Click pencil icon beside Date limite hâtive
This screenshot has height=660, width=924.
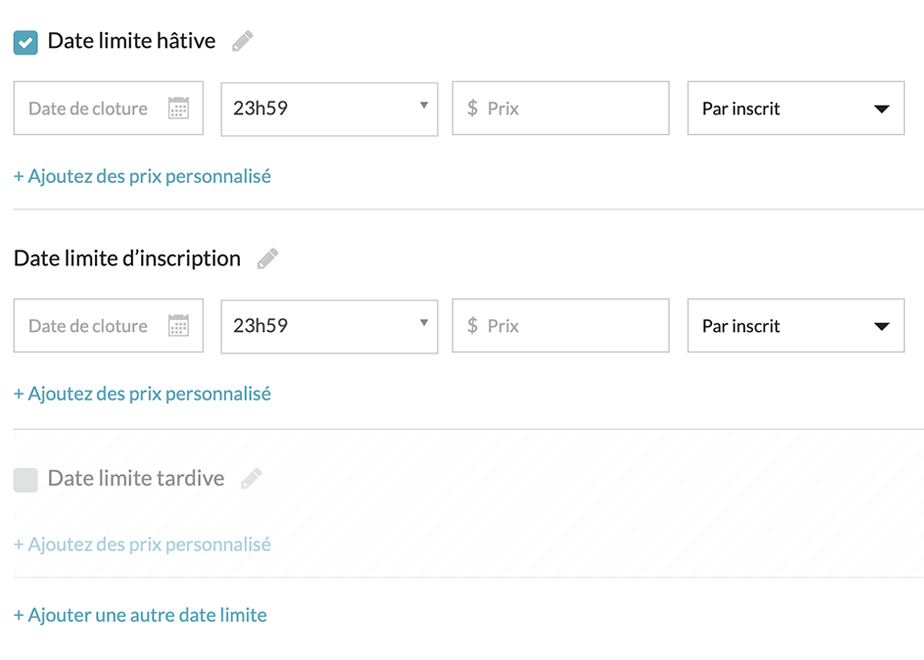click(242, 41)
